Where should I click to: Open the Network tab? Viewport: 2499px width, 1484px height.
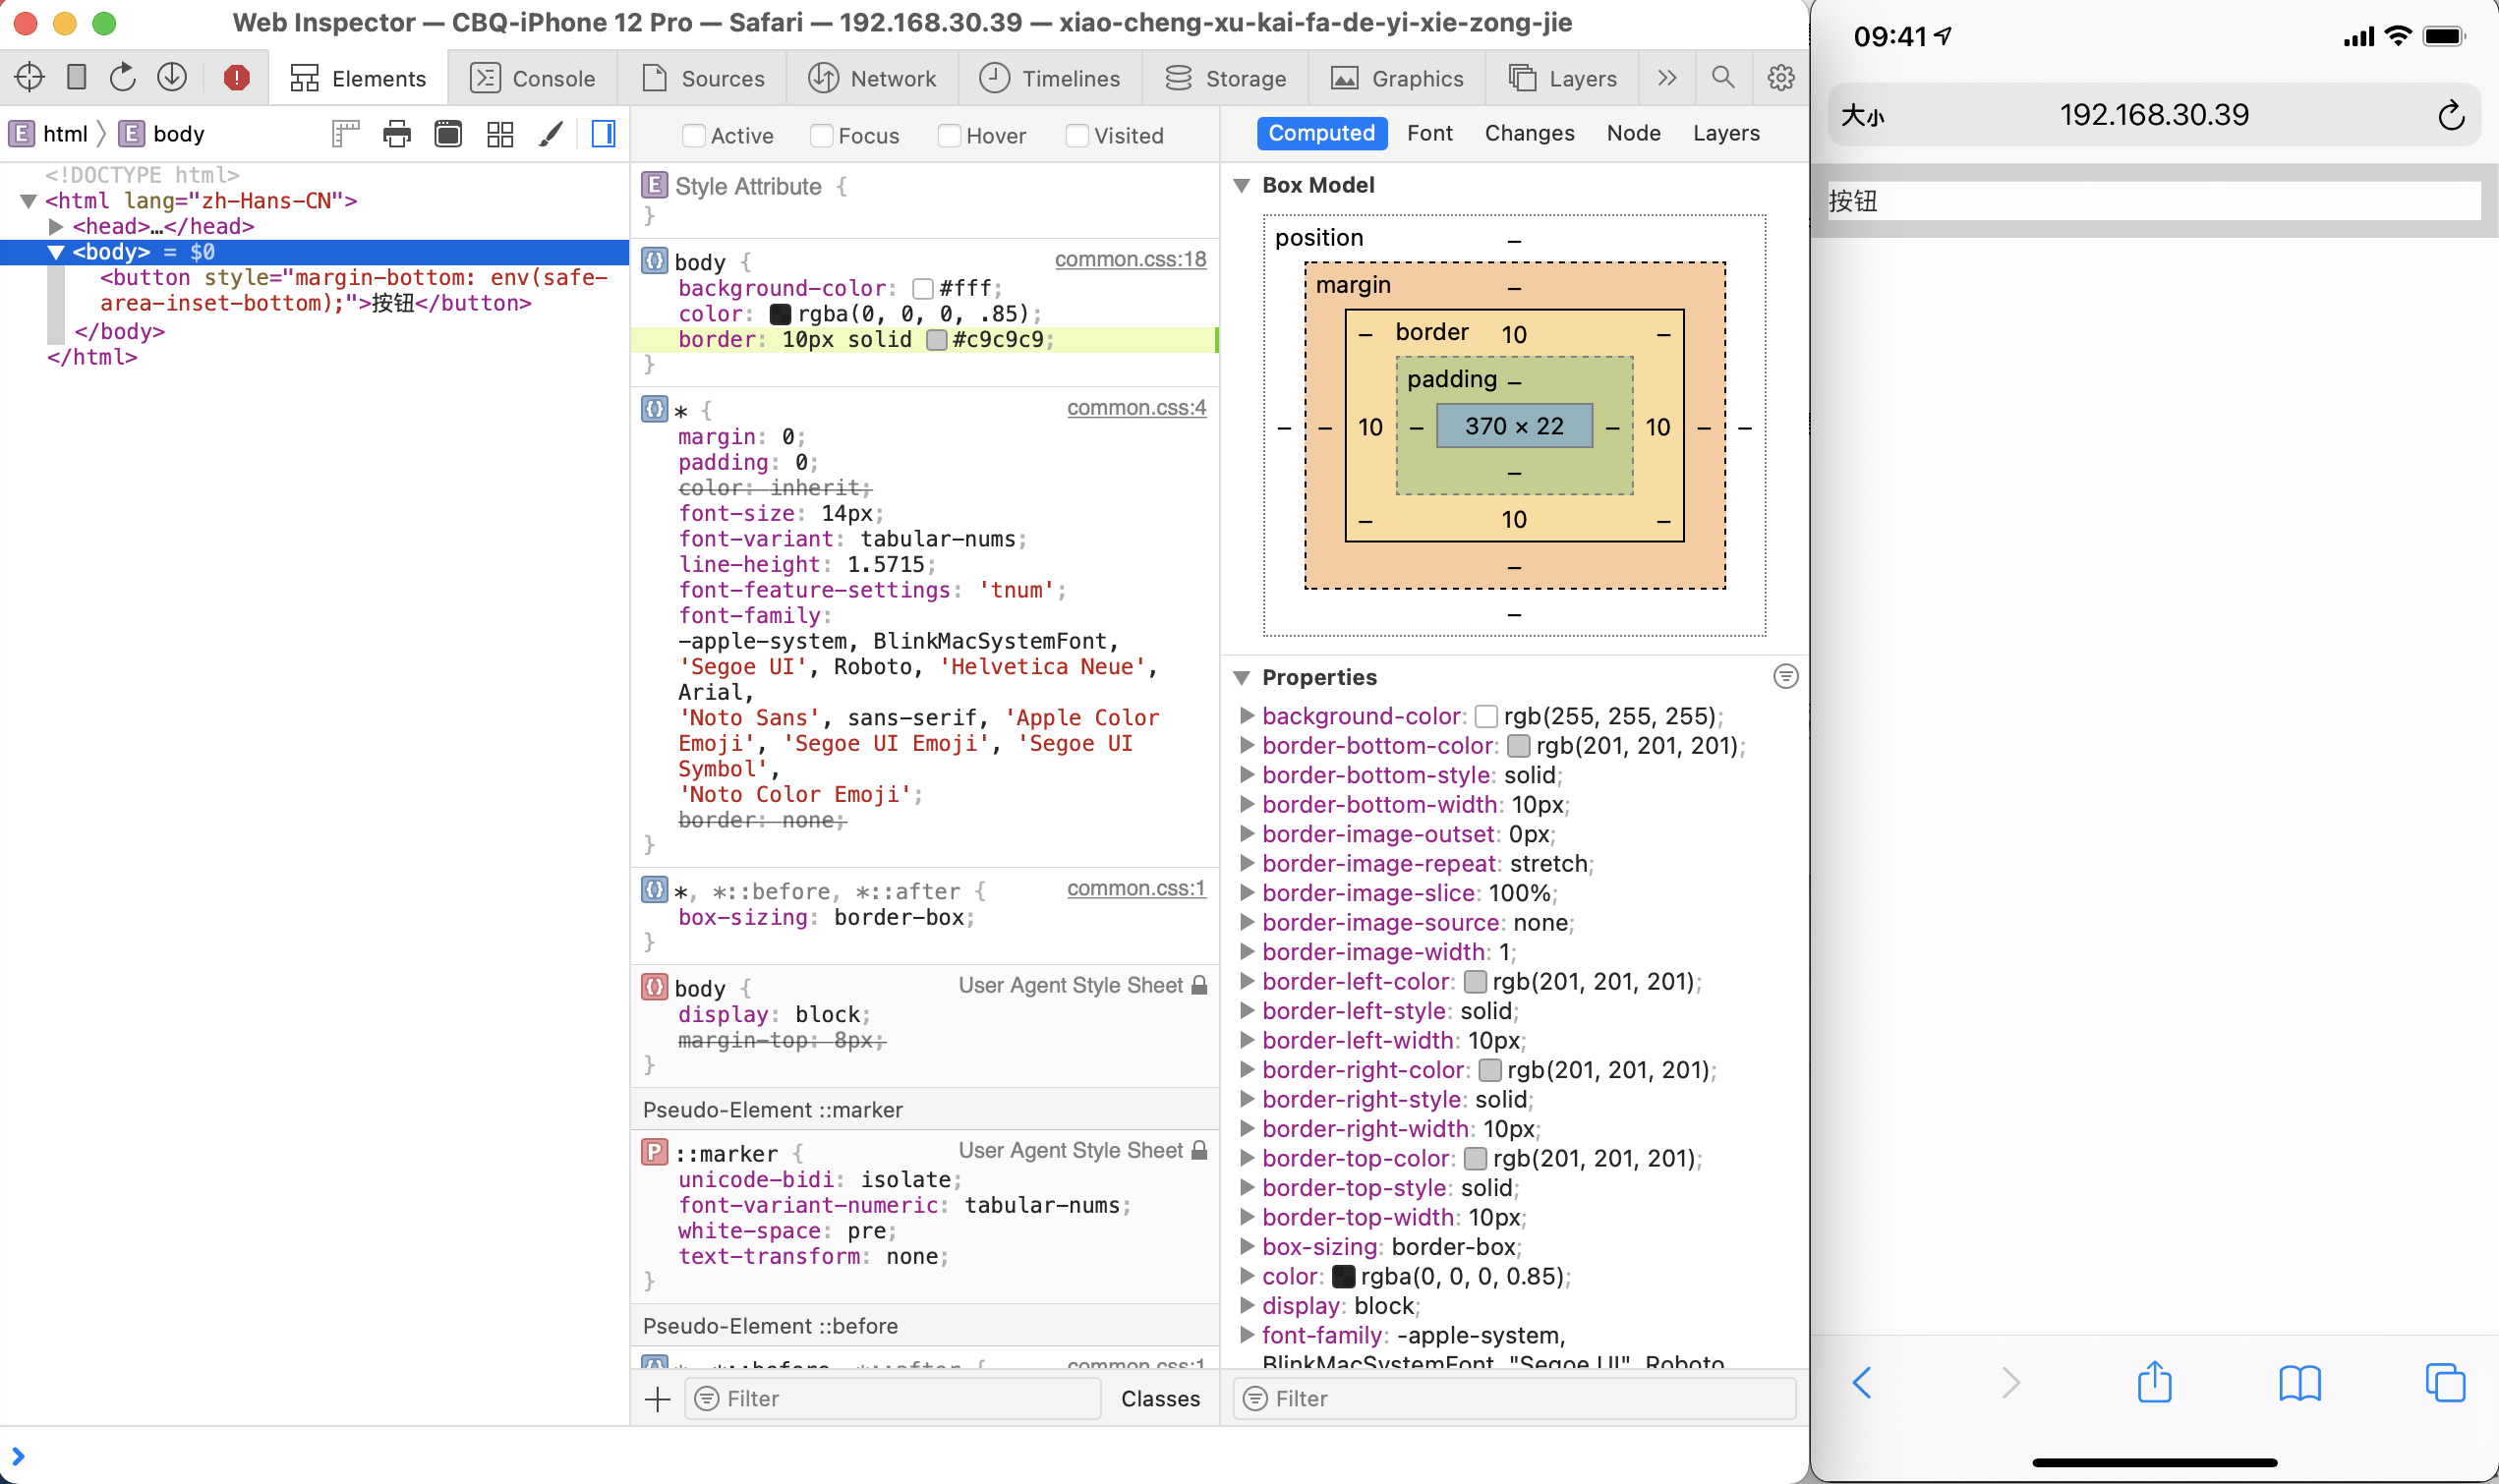point(872,78)
